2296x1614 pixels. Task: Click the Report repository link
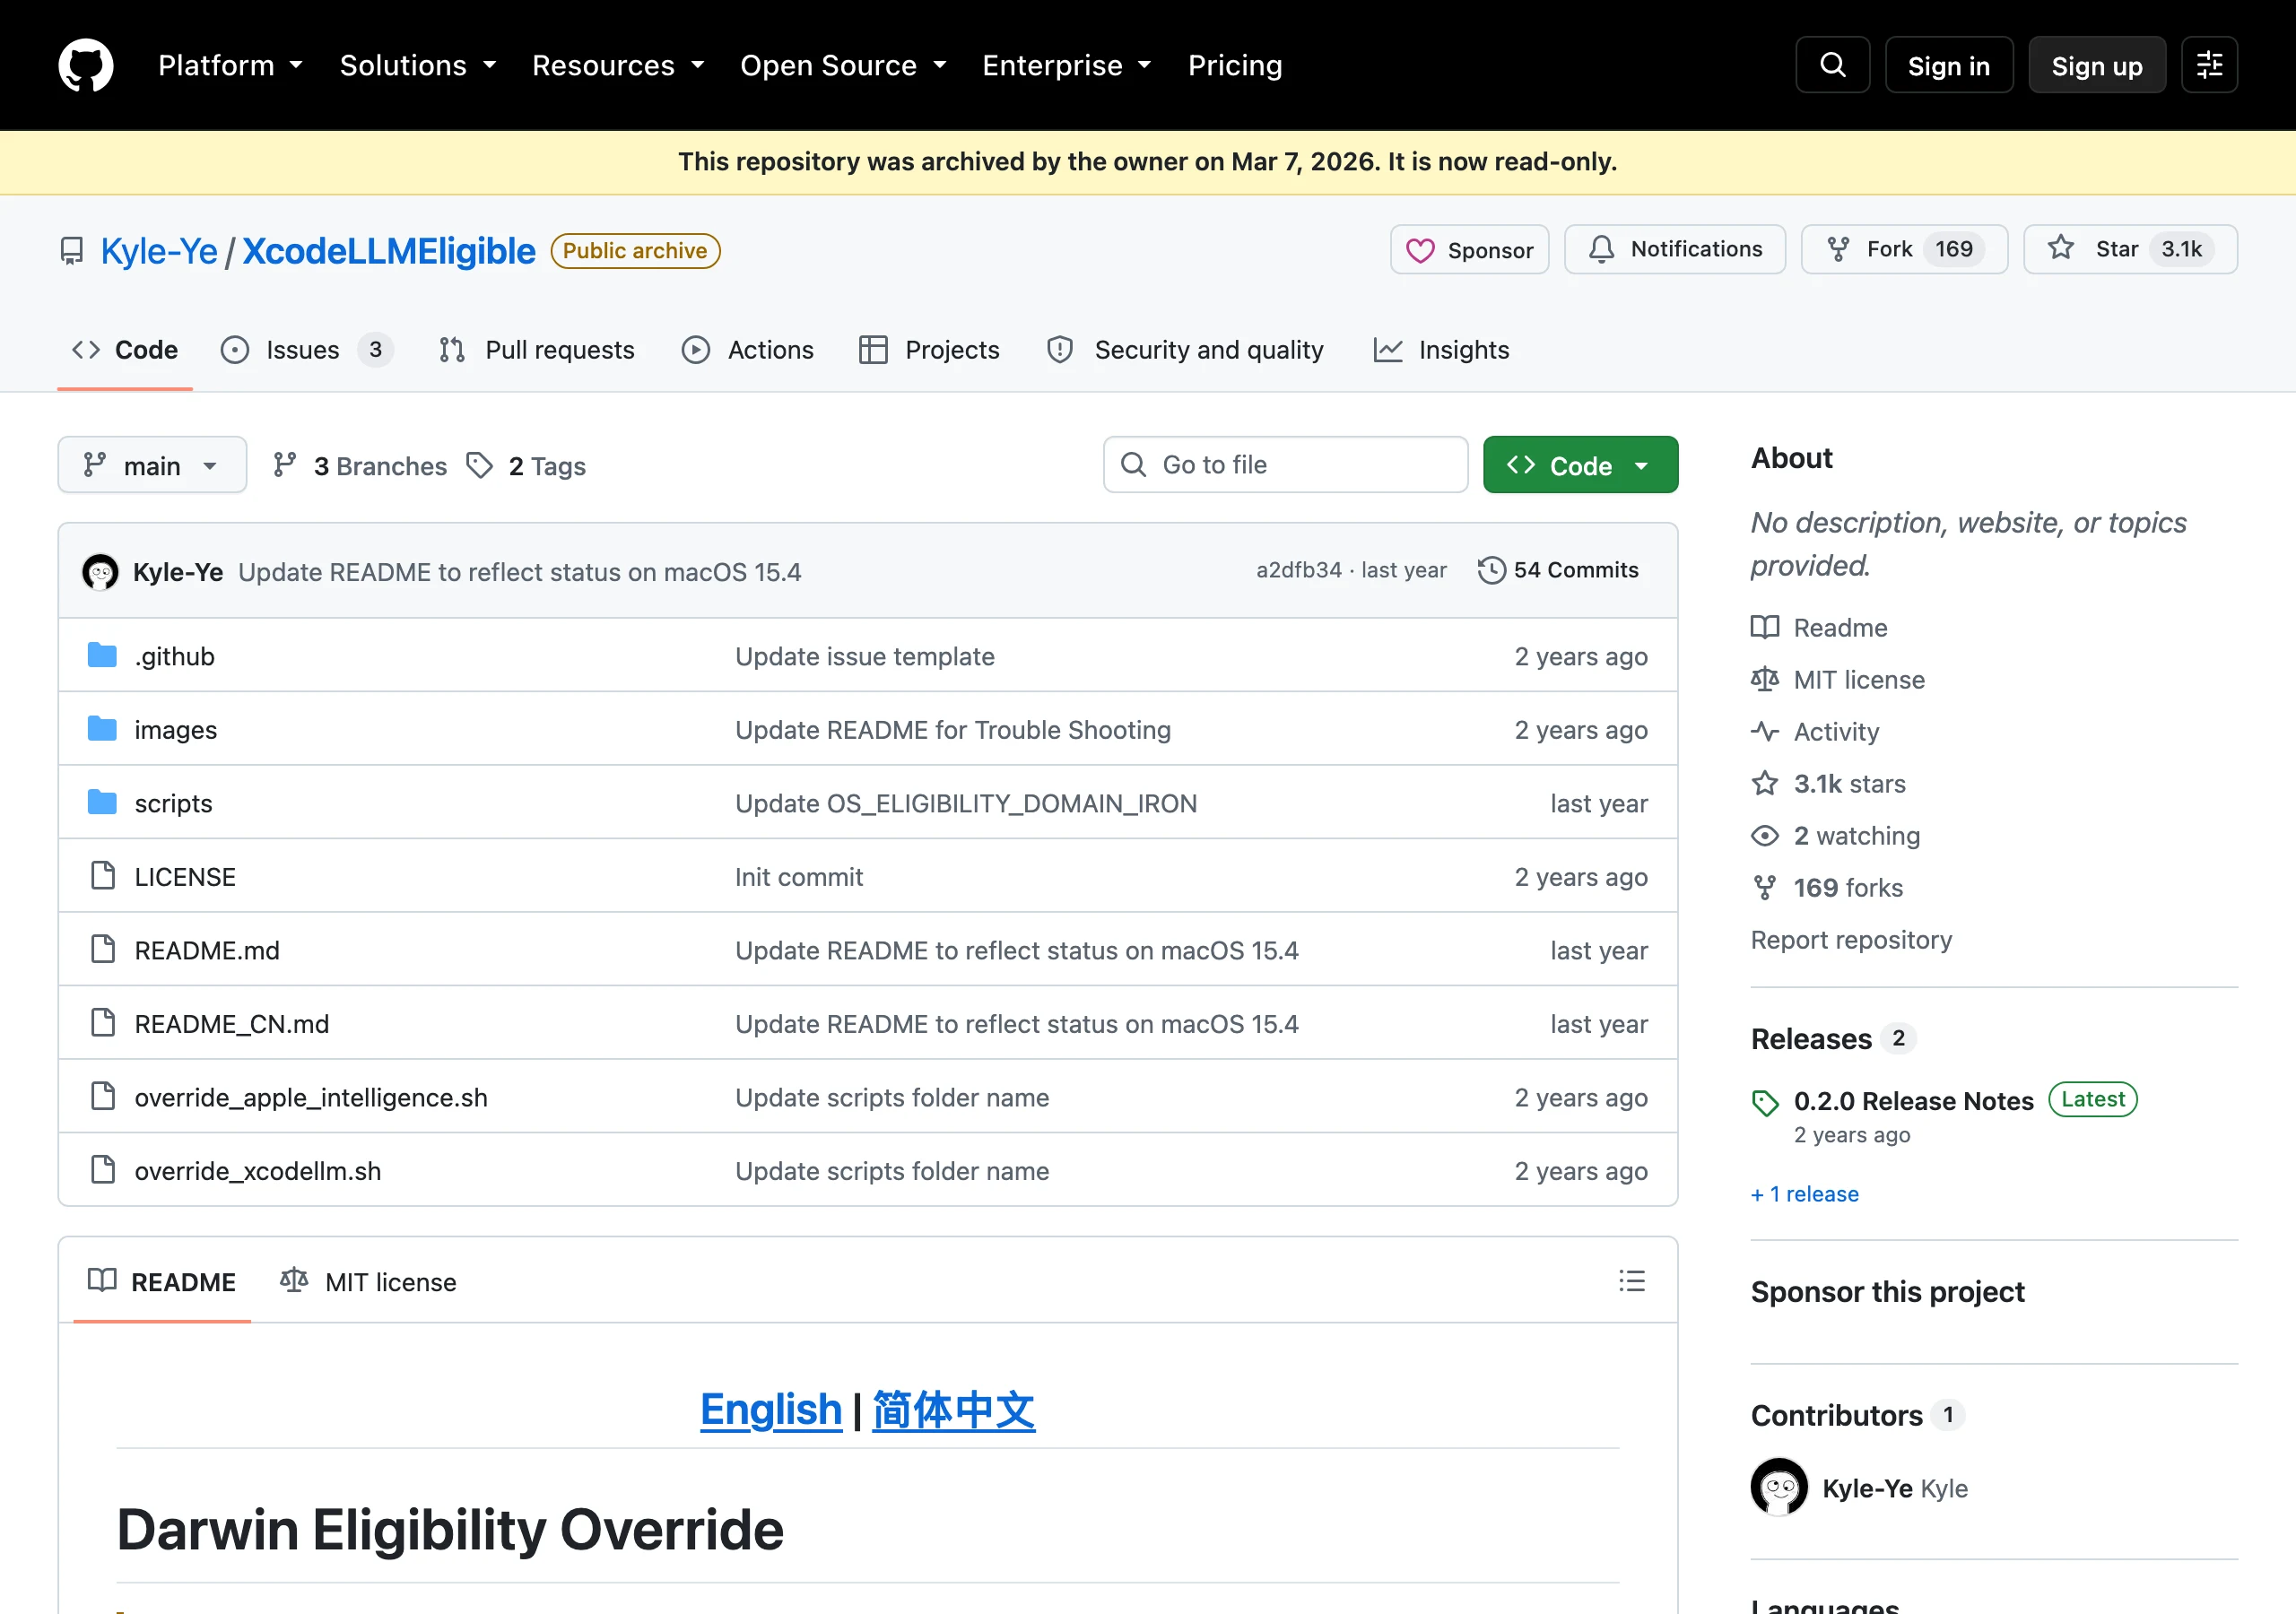click(x=1851, y=939)
